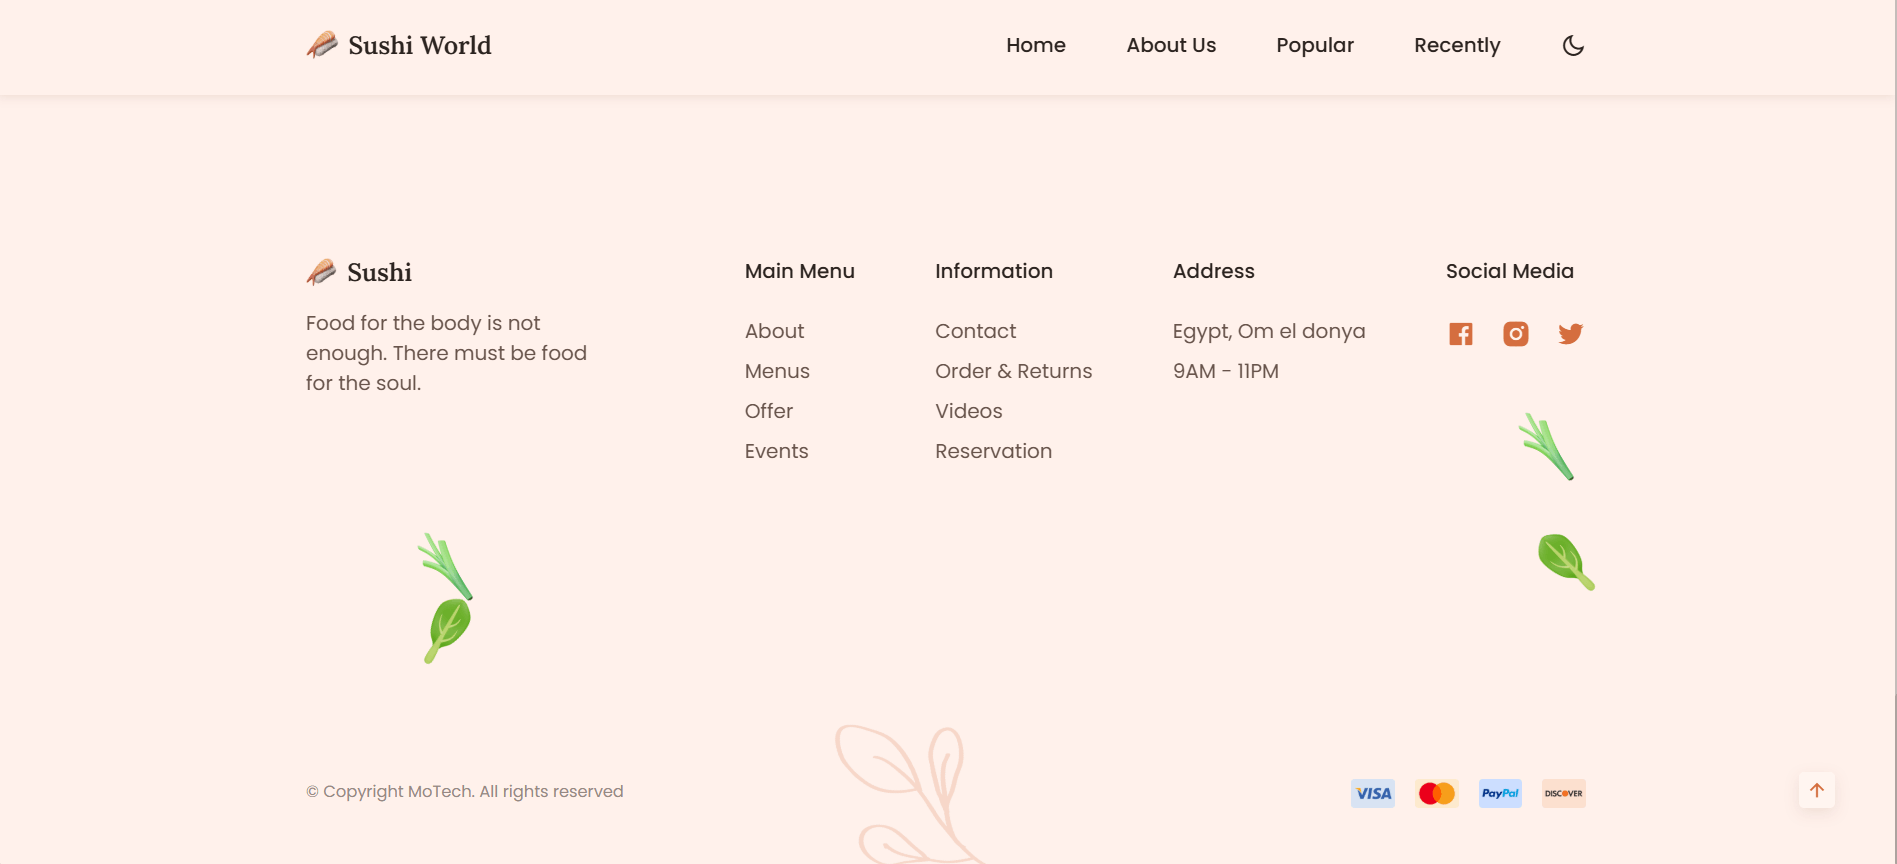Click the Visa payment card icon
Image resolution: width=1897 pixels, height=864 pixels.
point(1373,793)
